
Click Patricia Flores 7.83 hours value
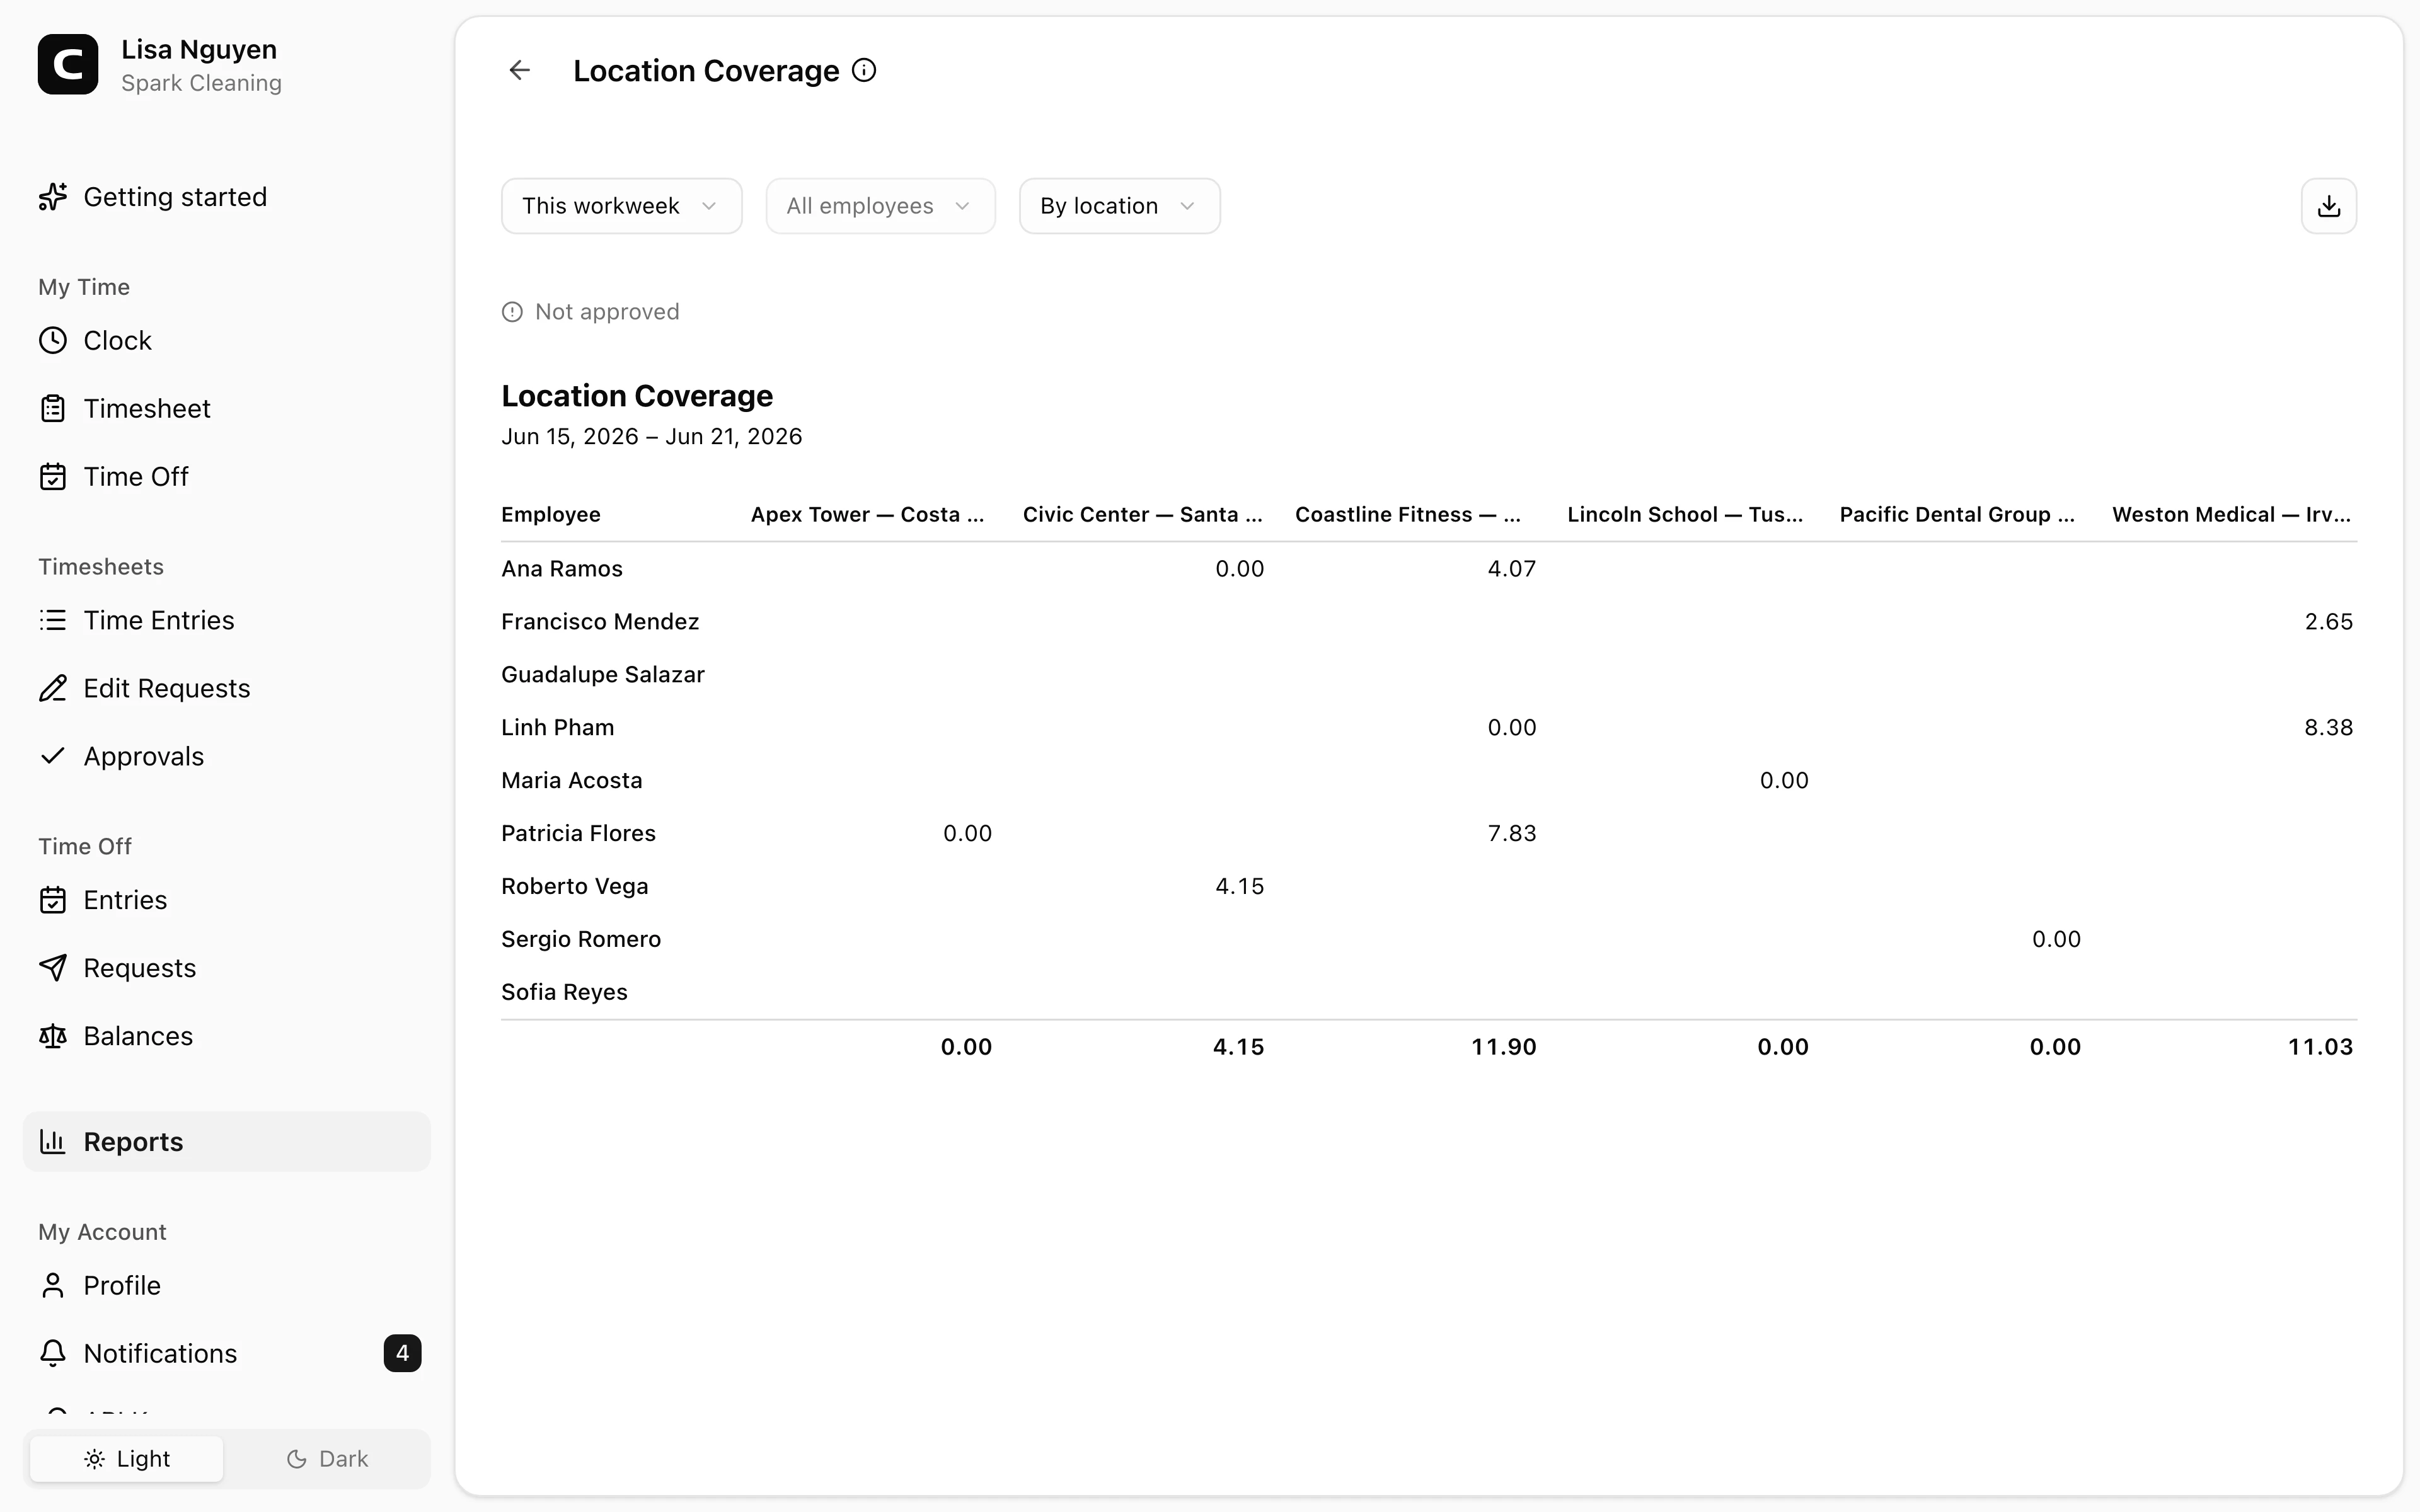point(1511,834)
